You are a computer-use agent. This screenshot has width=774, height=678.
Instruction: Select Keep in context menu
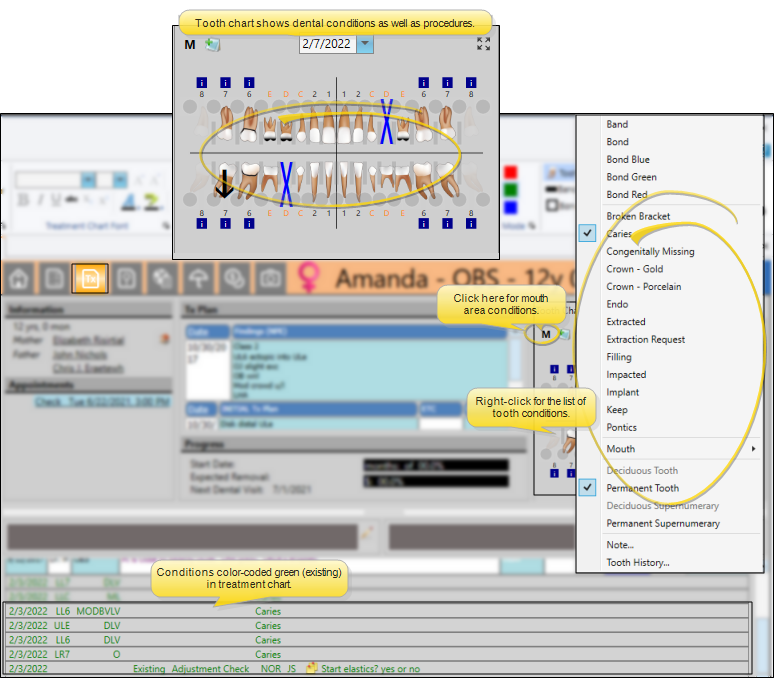point(617,410)
